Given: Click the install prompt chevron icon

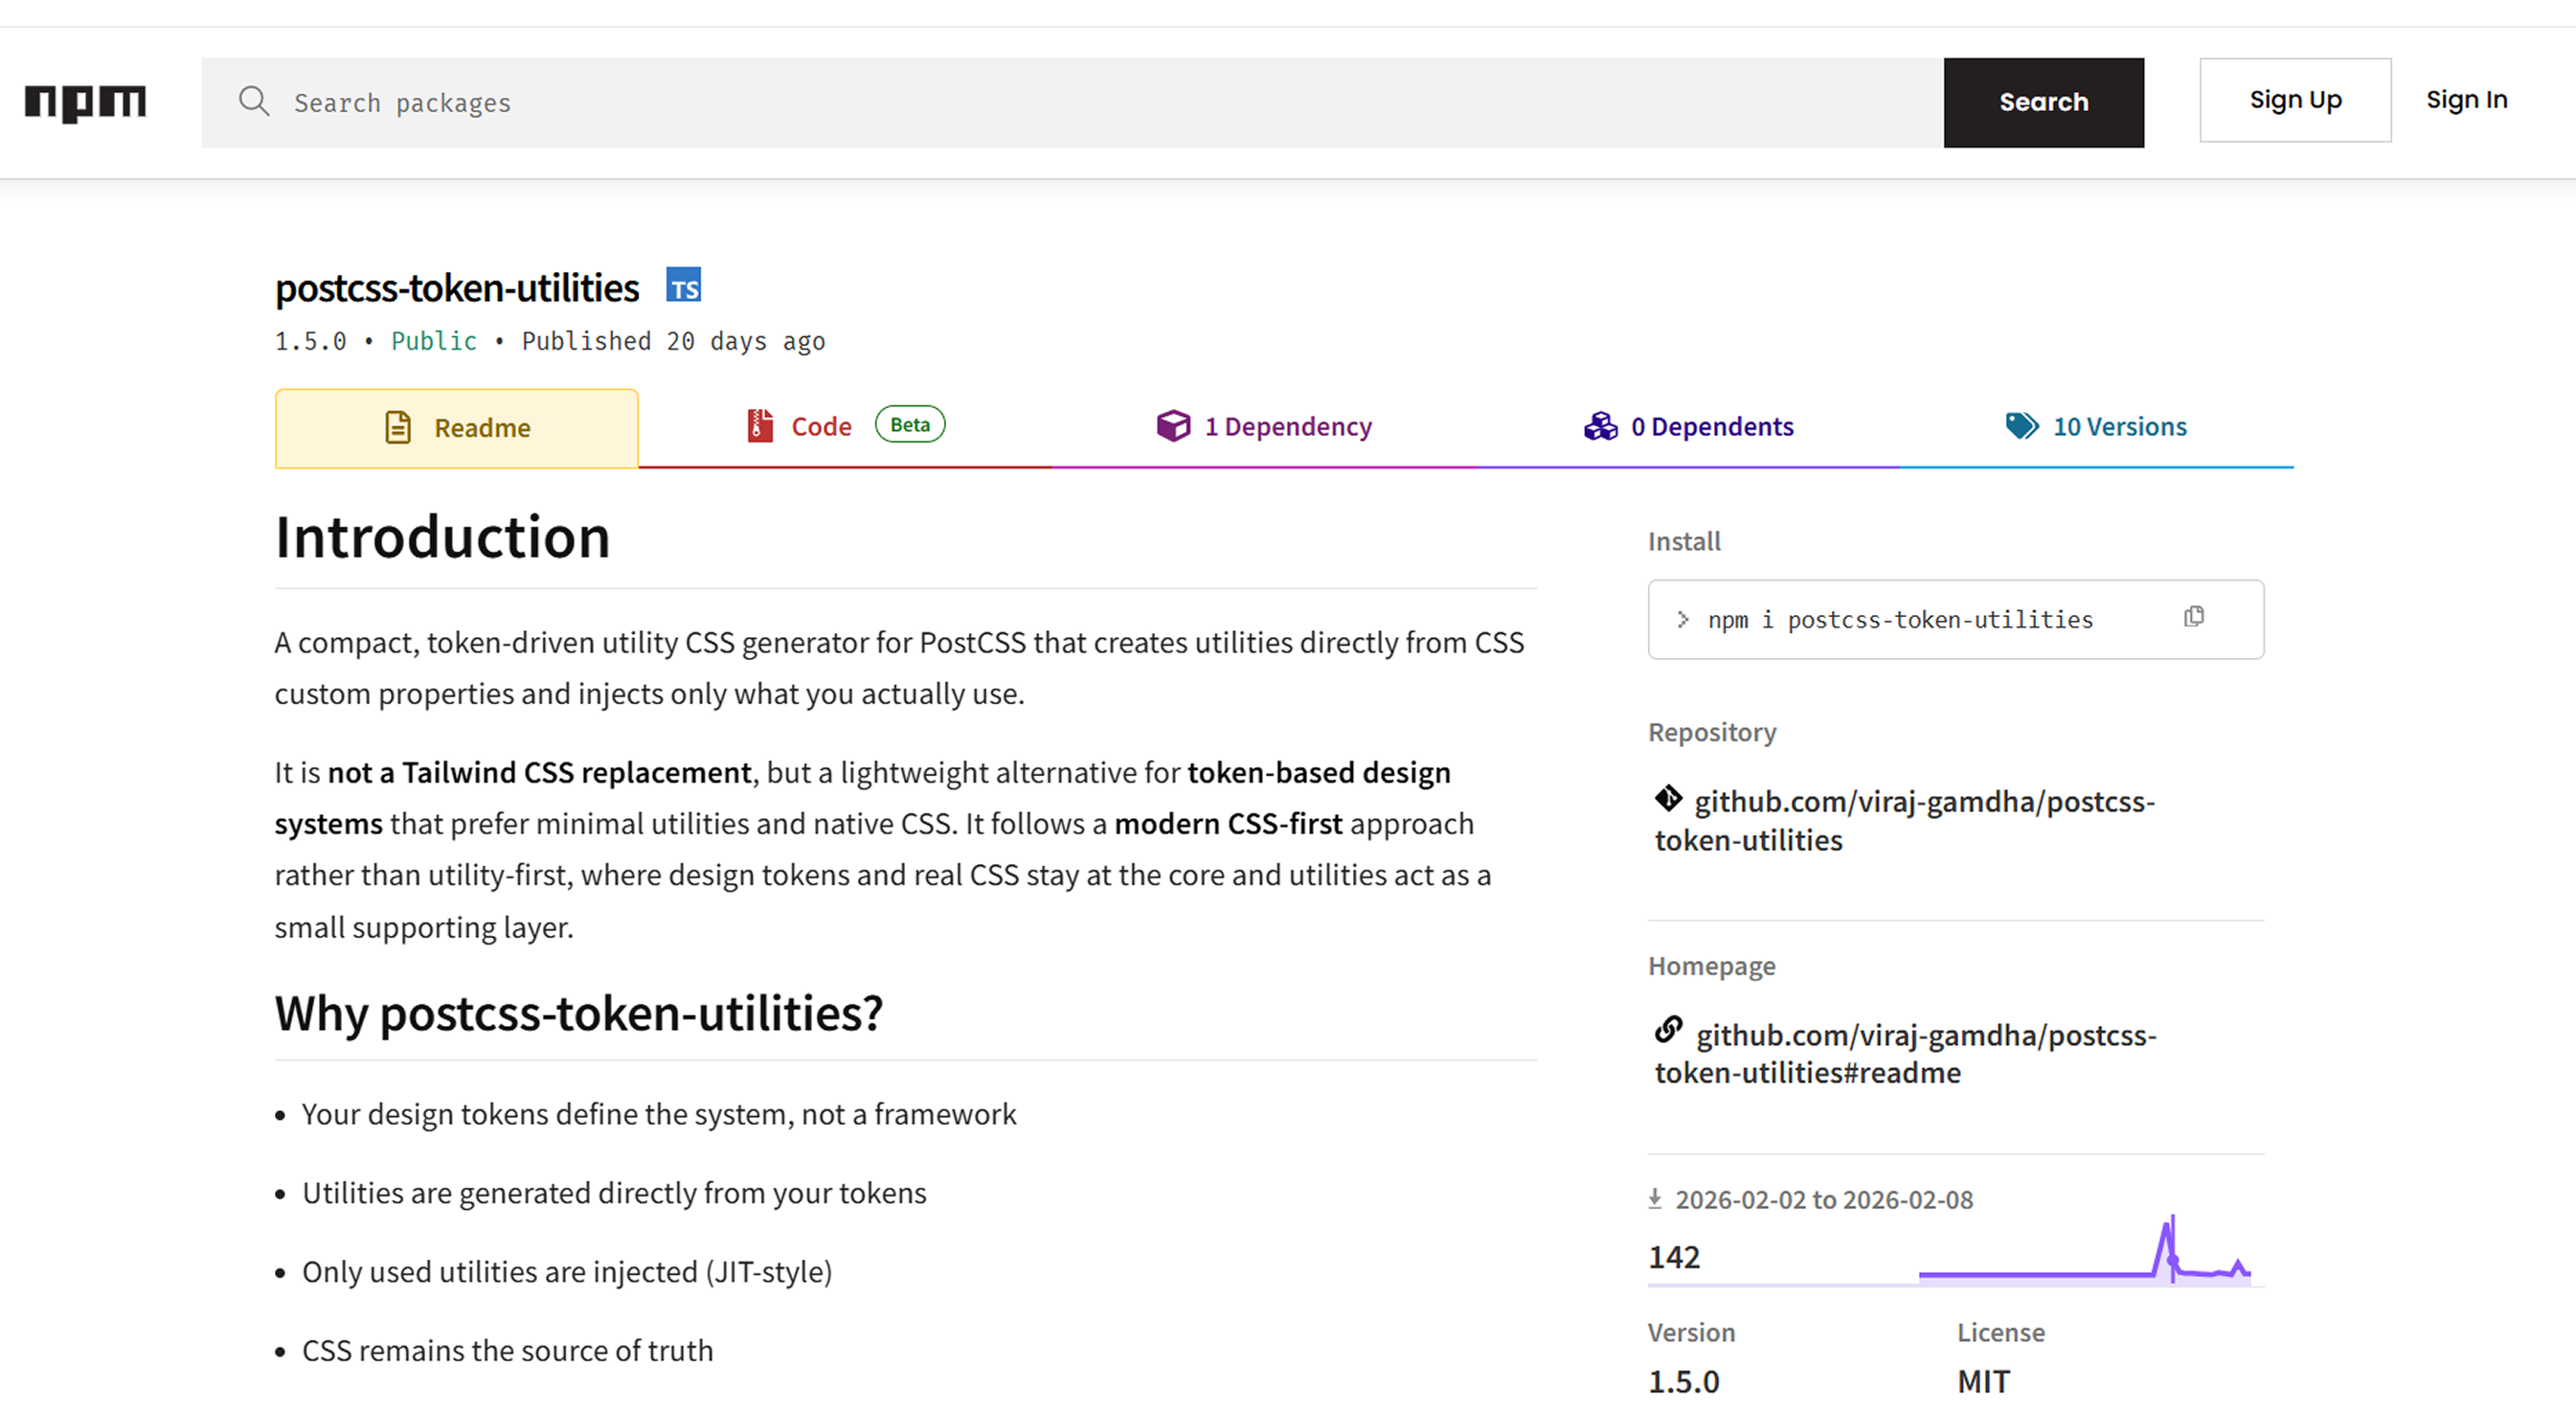Looking at the screenshot, I should (x=1683, y=620).
